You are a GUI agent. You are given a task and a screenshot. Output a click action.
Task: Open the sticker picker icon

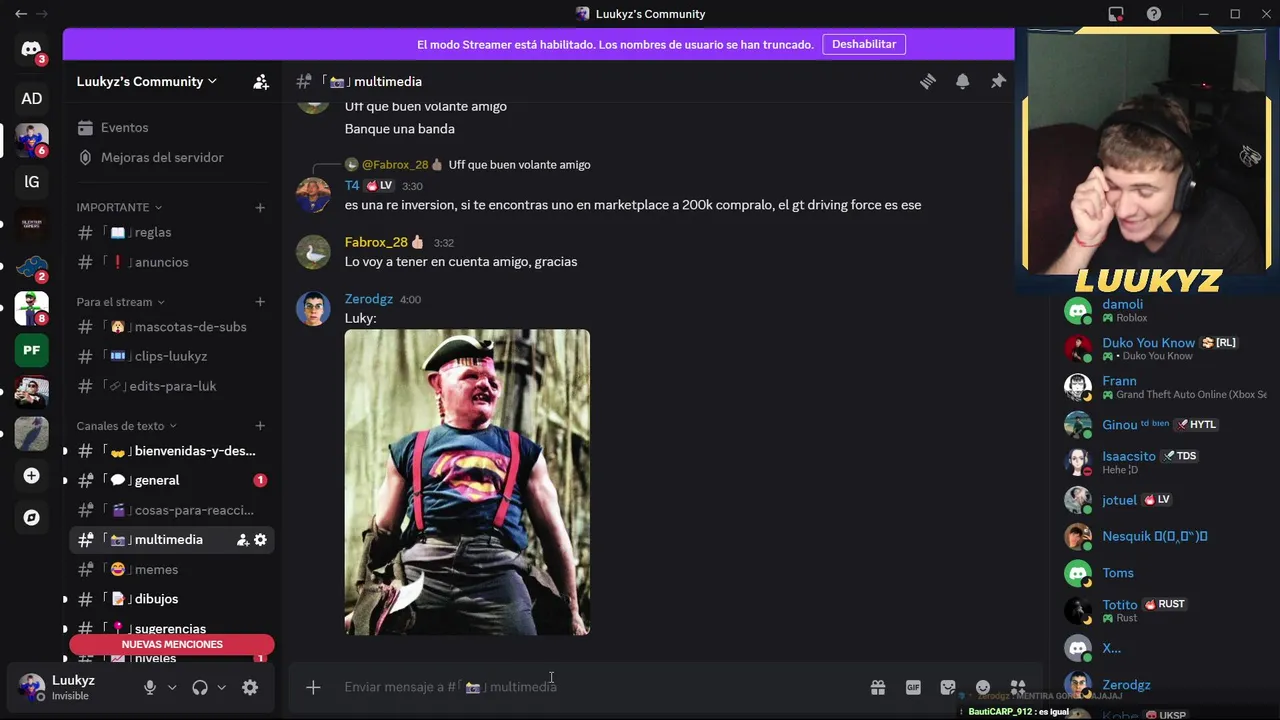click(948, 687)
